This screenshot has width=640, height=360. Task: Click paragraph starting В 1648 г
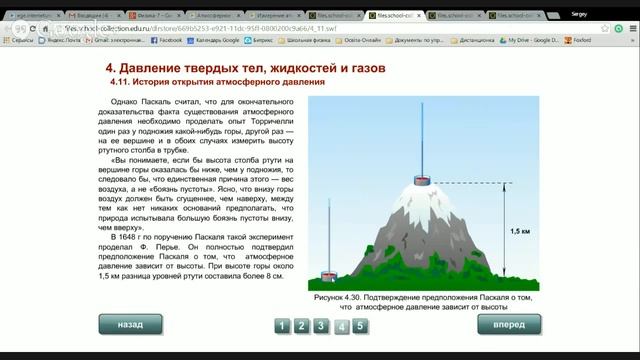point(196,256)
